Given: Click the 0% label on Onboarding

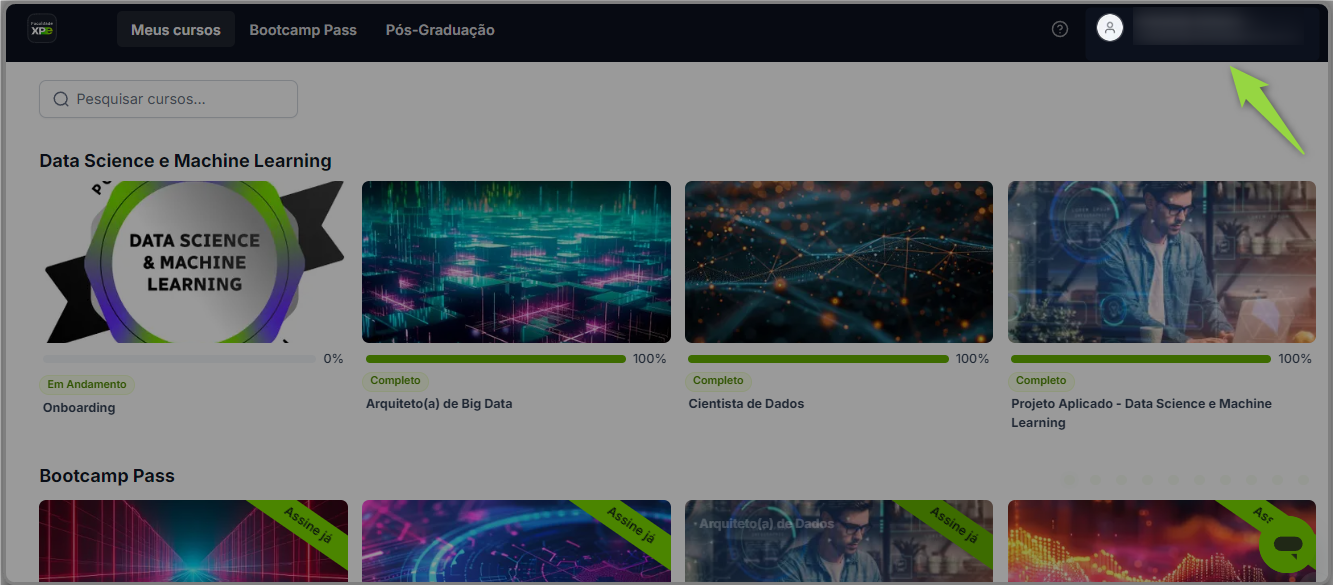Looking at the screenshot, I should pyautogui.click(x=333, y=359).
